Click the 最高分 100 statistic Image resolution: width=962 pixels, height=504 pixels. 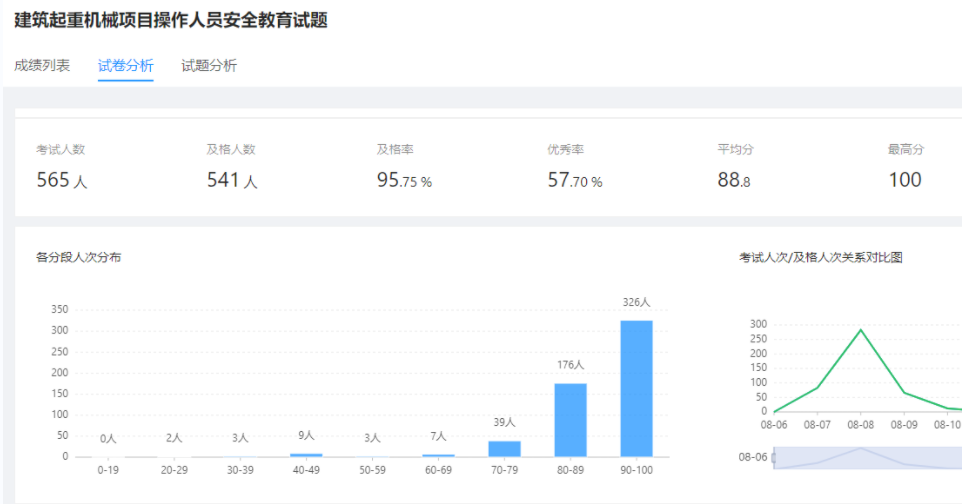coord(905,180)
